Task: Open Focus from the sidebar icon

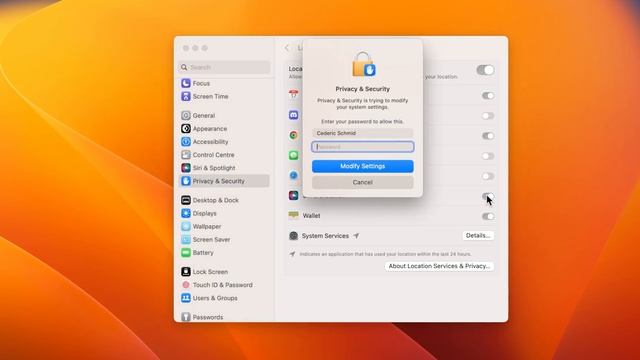Action: pos(186,83)
